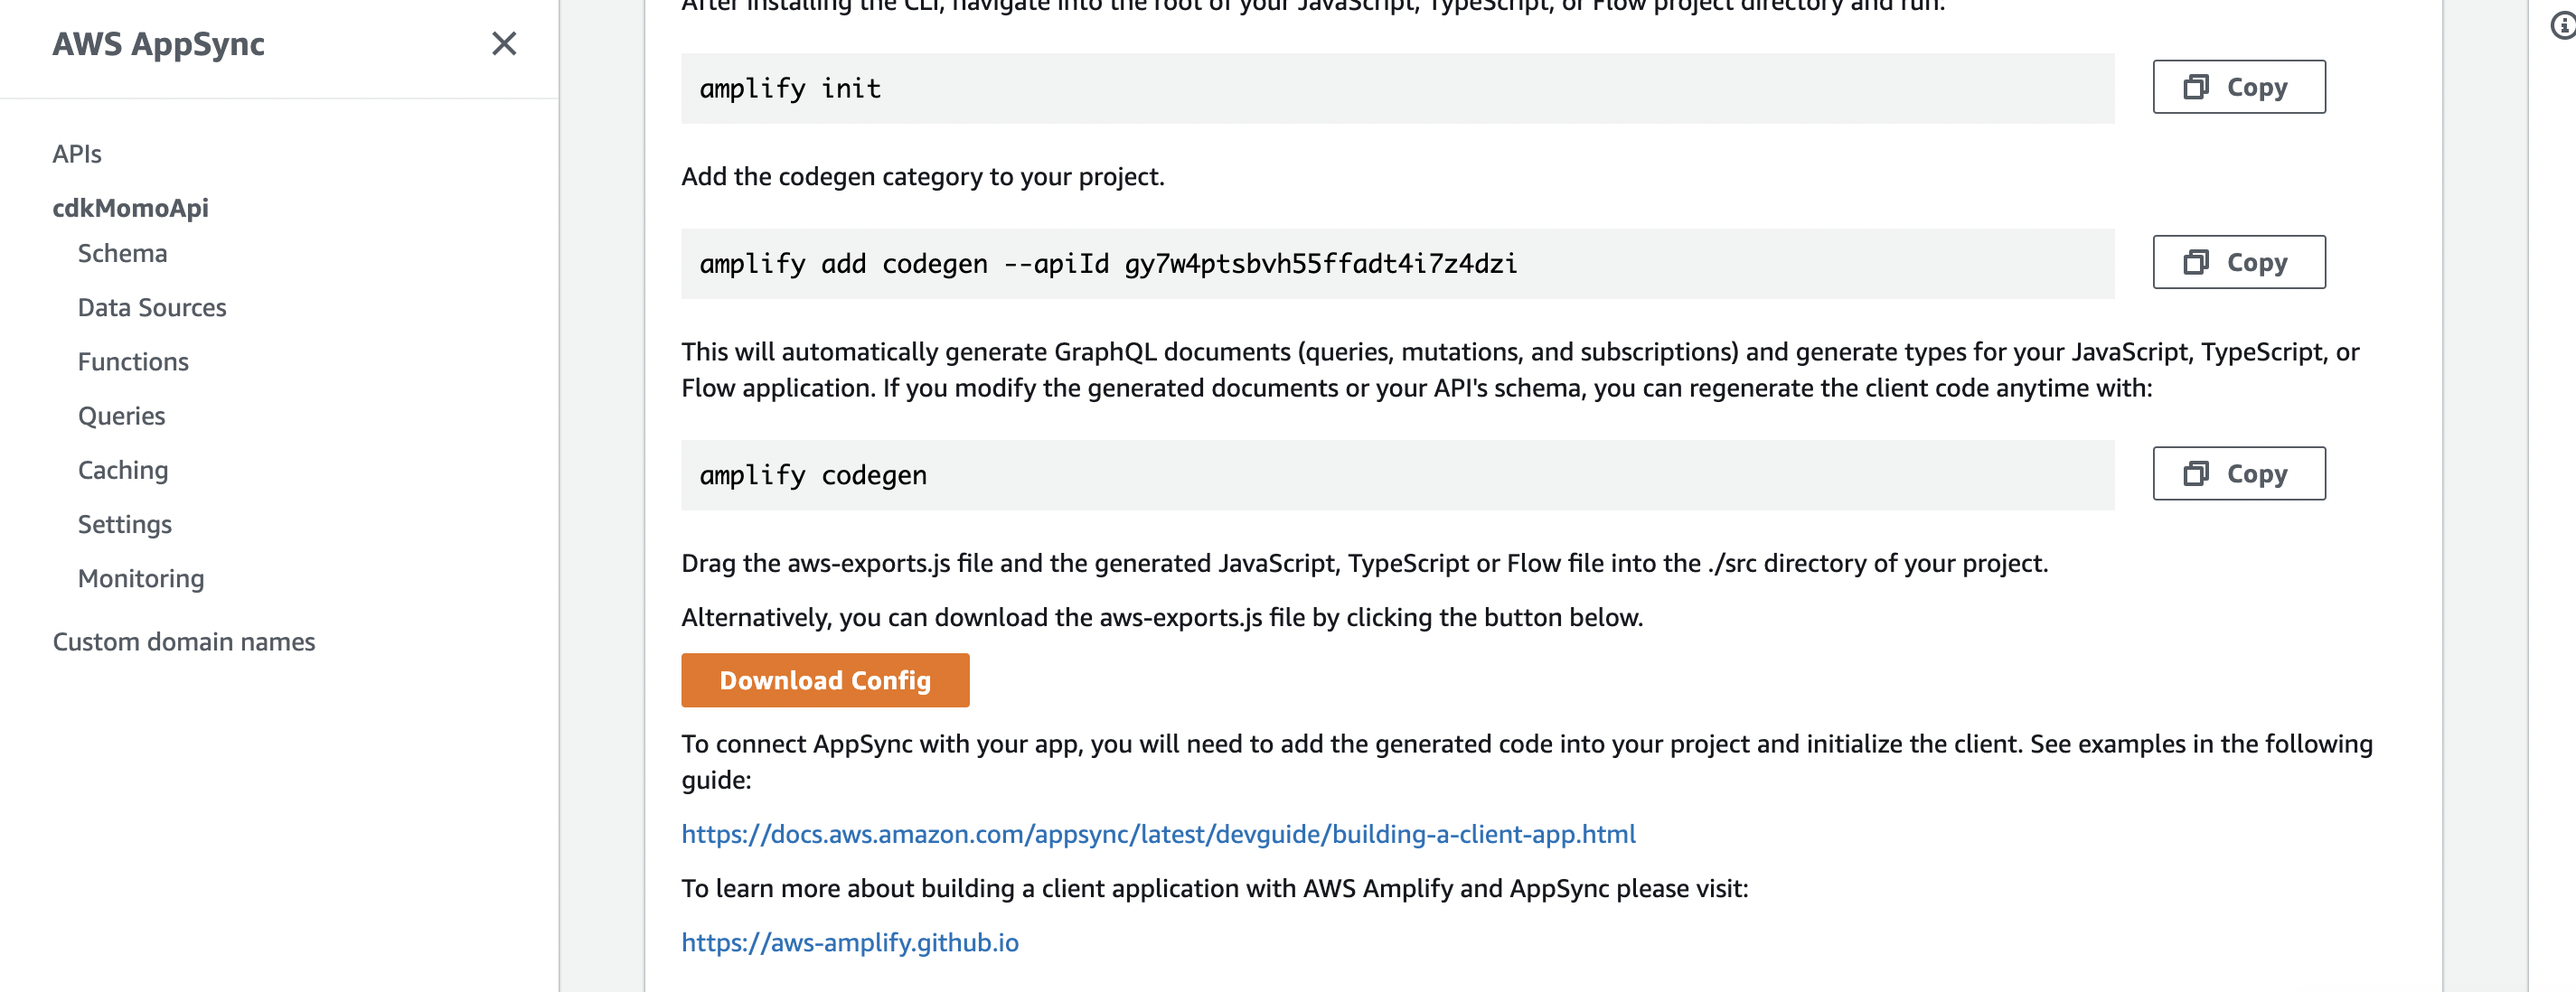Screen dimensions: 2576x992
Task: Go to the Schema page
Action: [122, 254]
